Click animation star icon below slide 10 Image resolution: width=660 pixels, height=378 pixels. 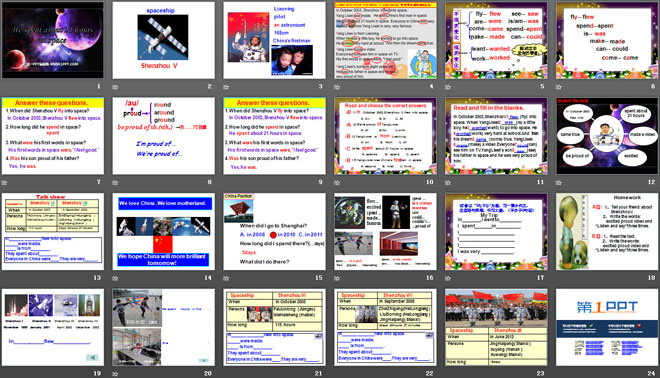pyautogui.click(x=337, y=183)
